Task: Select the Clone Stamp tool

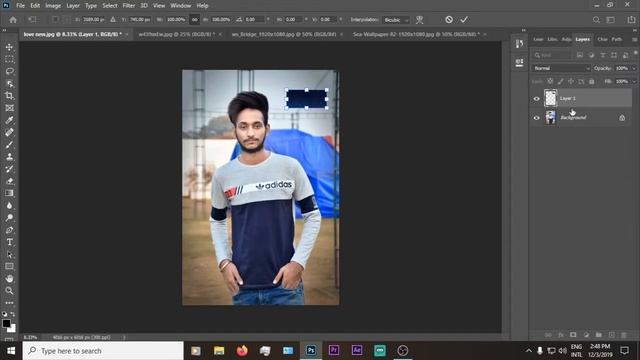Action: click(9, 157)
